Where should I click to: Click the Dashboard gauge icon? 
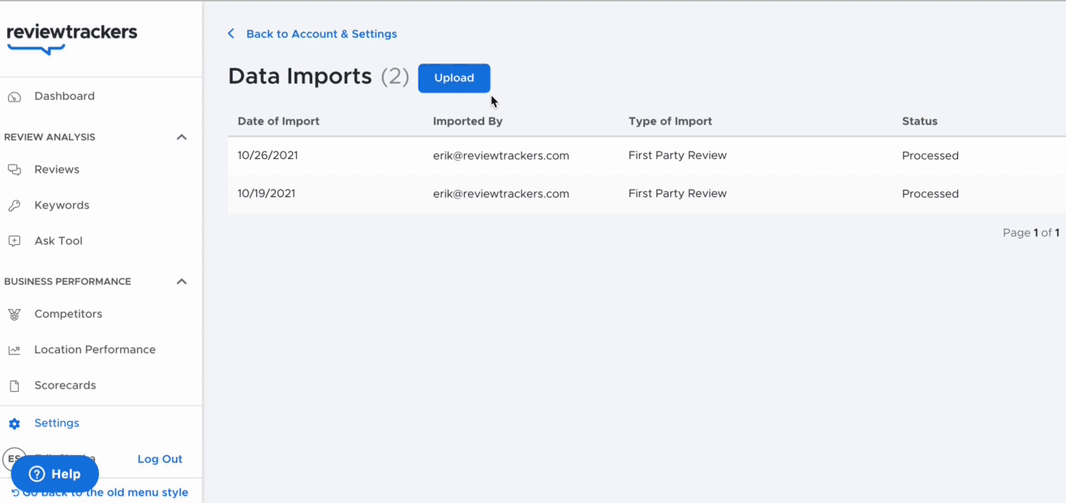pos(14,97)
